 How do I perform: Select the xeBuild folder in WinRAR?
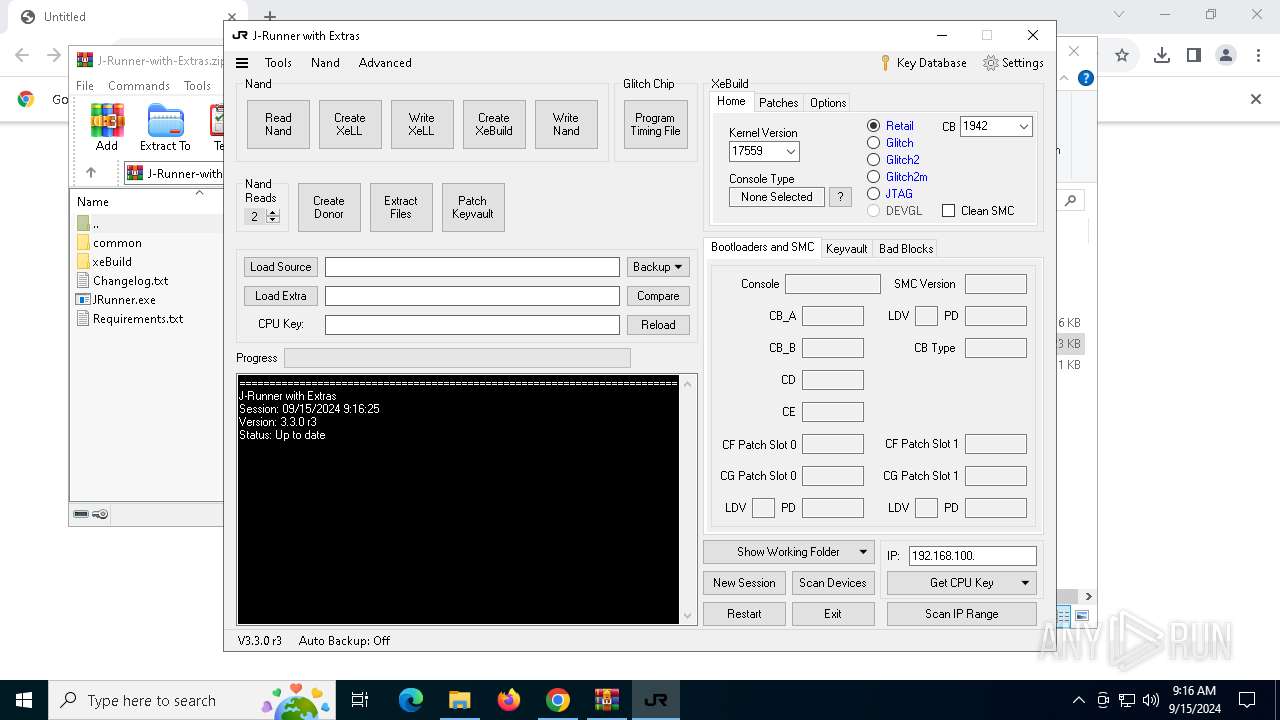point(112,262)
